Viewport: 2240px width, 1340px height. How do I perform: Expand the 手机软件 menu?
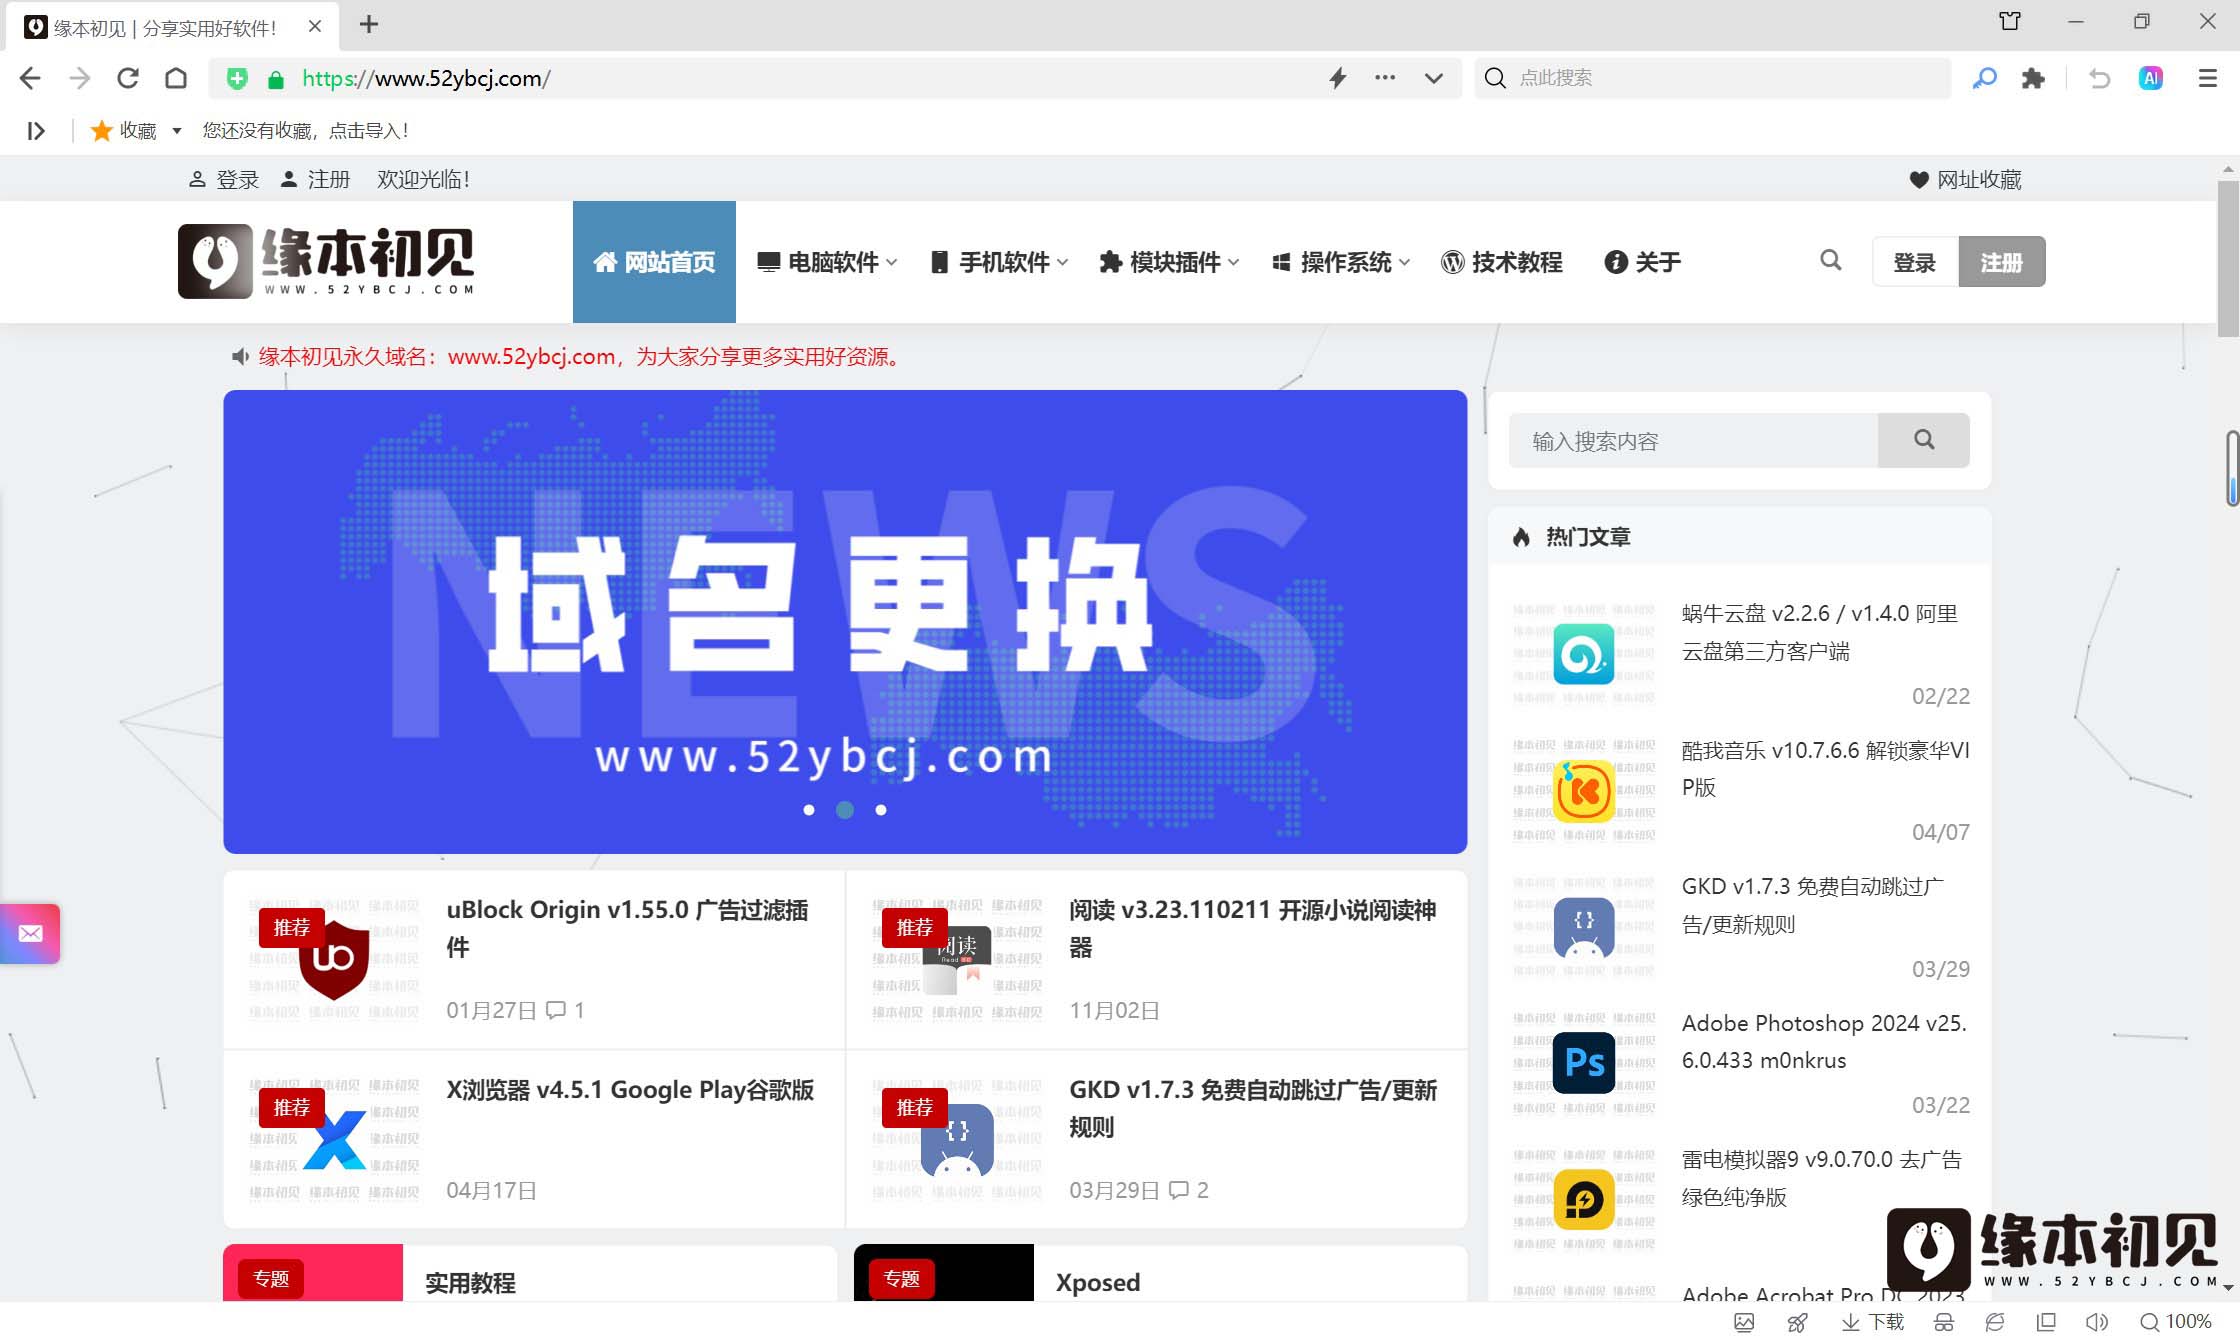pos(999,262)
